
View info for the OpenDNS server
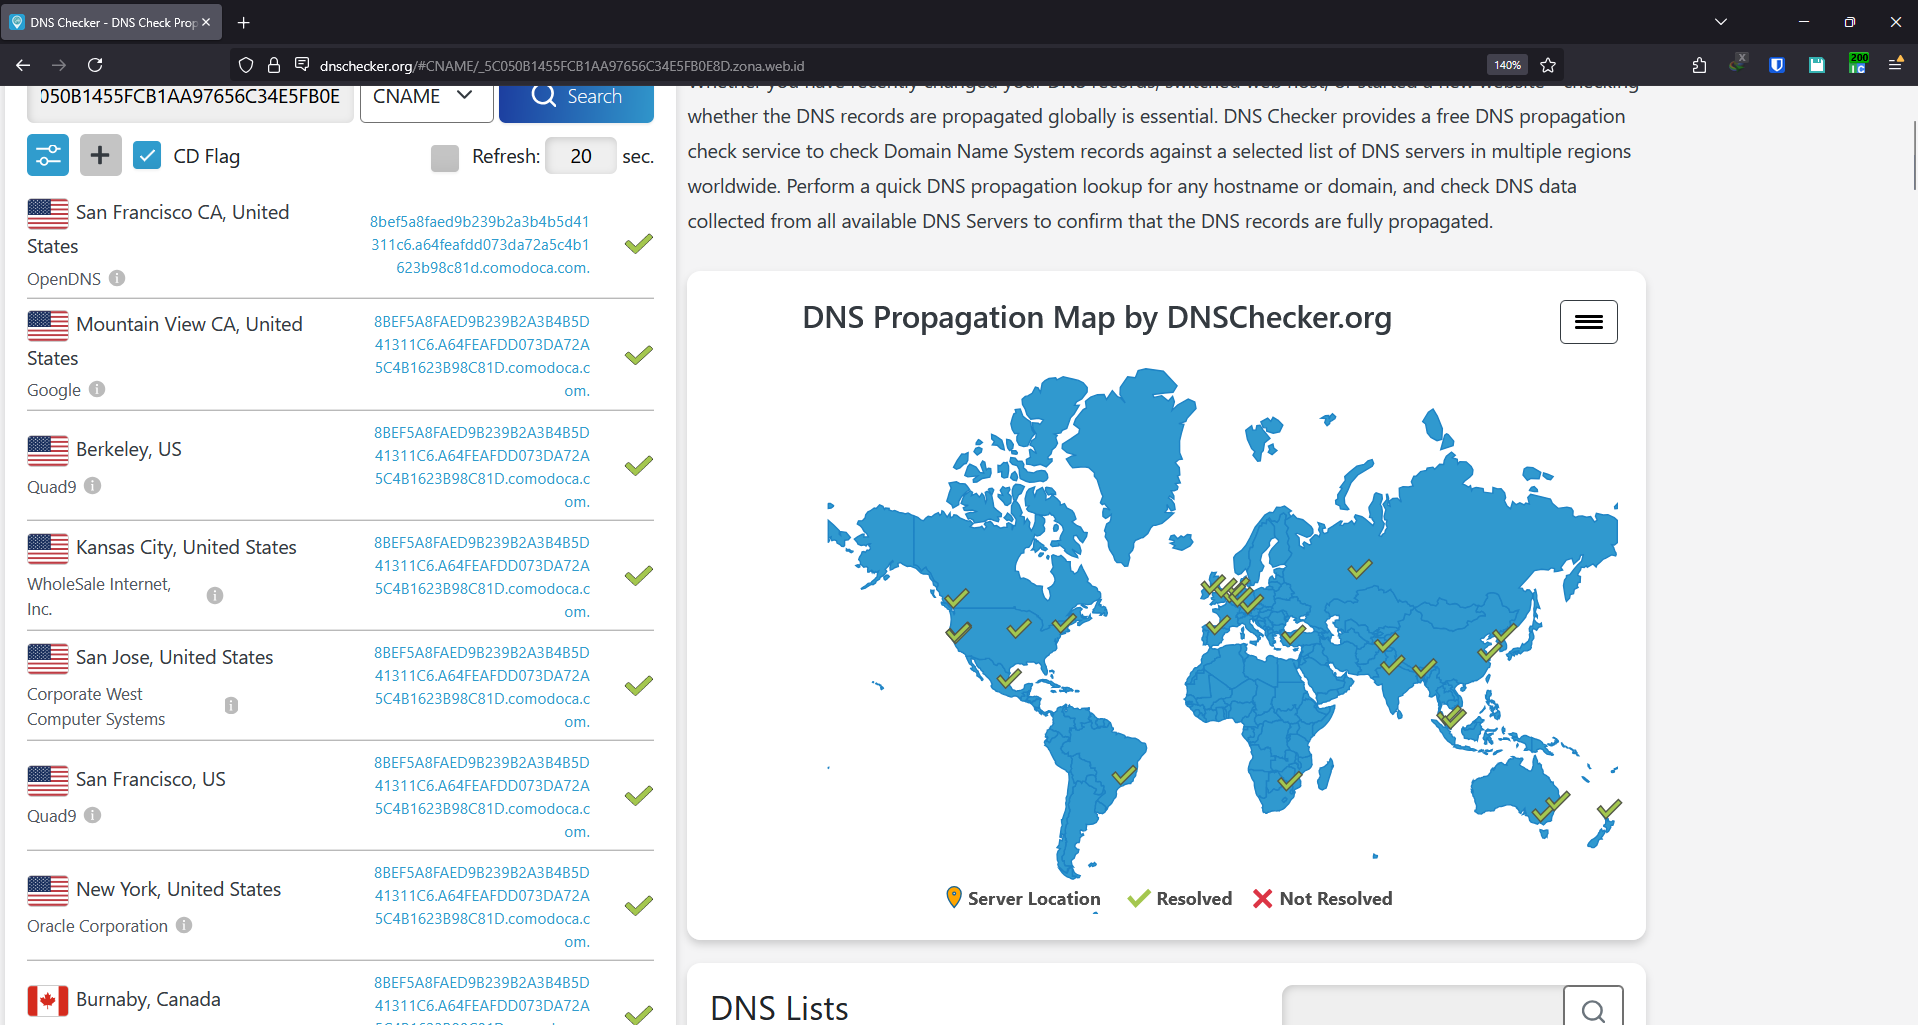click(117, 278)
